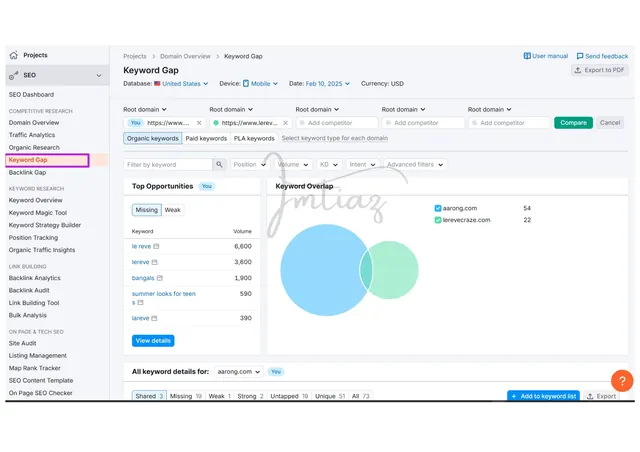
Task: Switch to the Strong keywords tab
Action: coord(250,396)
